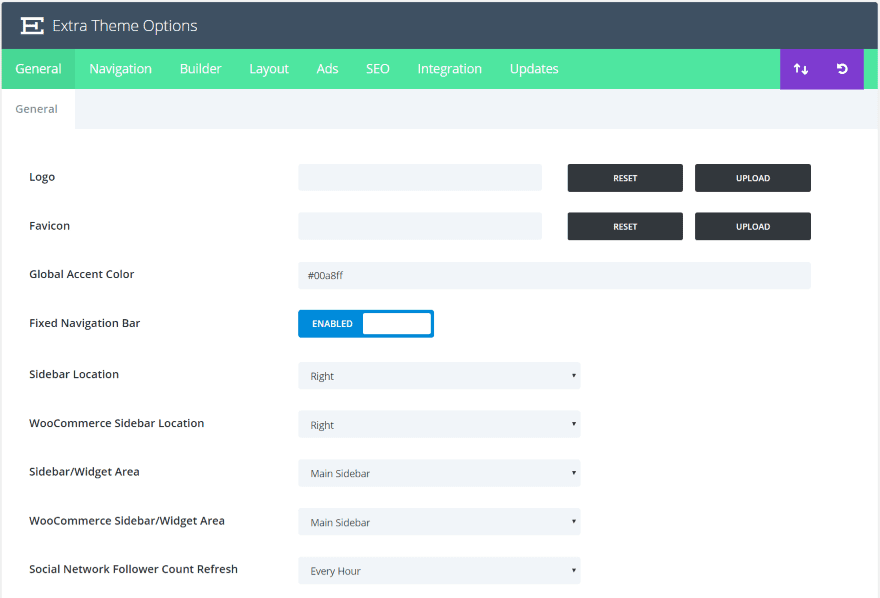Select the Ads tab
The width and height of the screenshot is (880, 598).
(x=327, y=69)
